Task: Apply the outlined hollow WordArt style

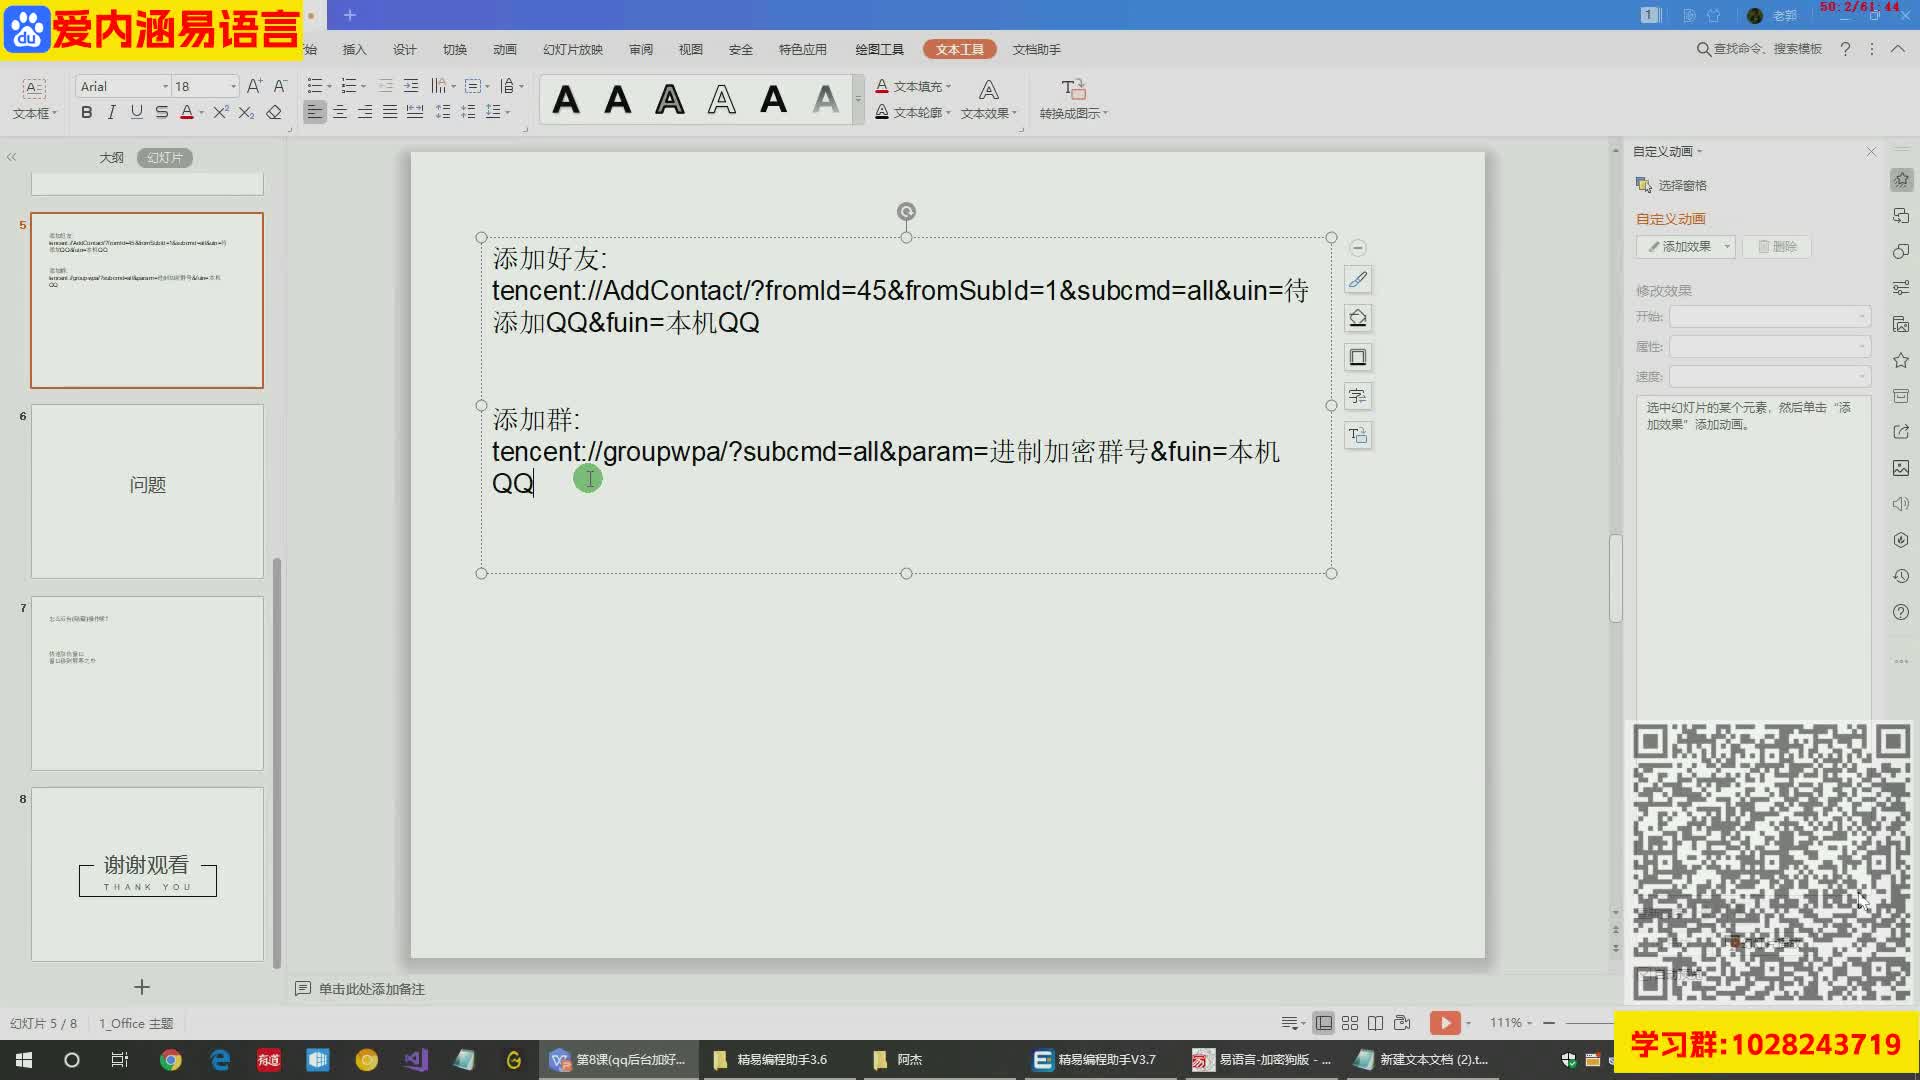Action: 721,100
